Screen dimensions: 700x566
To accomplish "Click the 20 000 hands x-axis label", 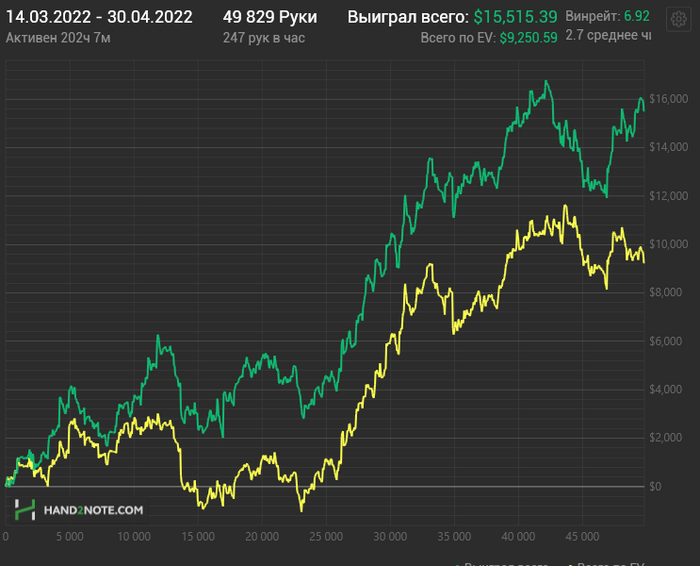I will click(262, 537).
